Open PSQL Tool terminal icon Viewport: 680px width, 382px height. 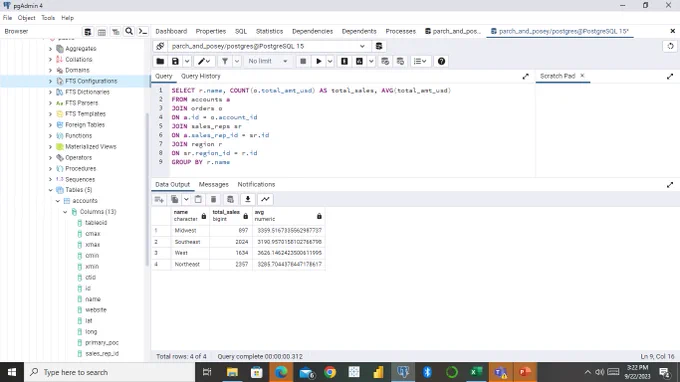pyautogui.click(x=143, y=31)
